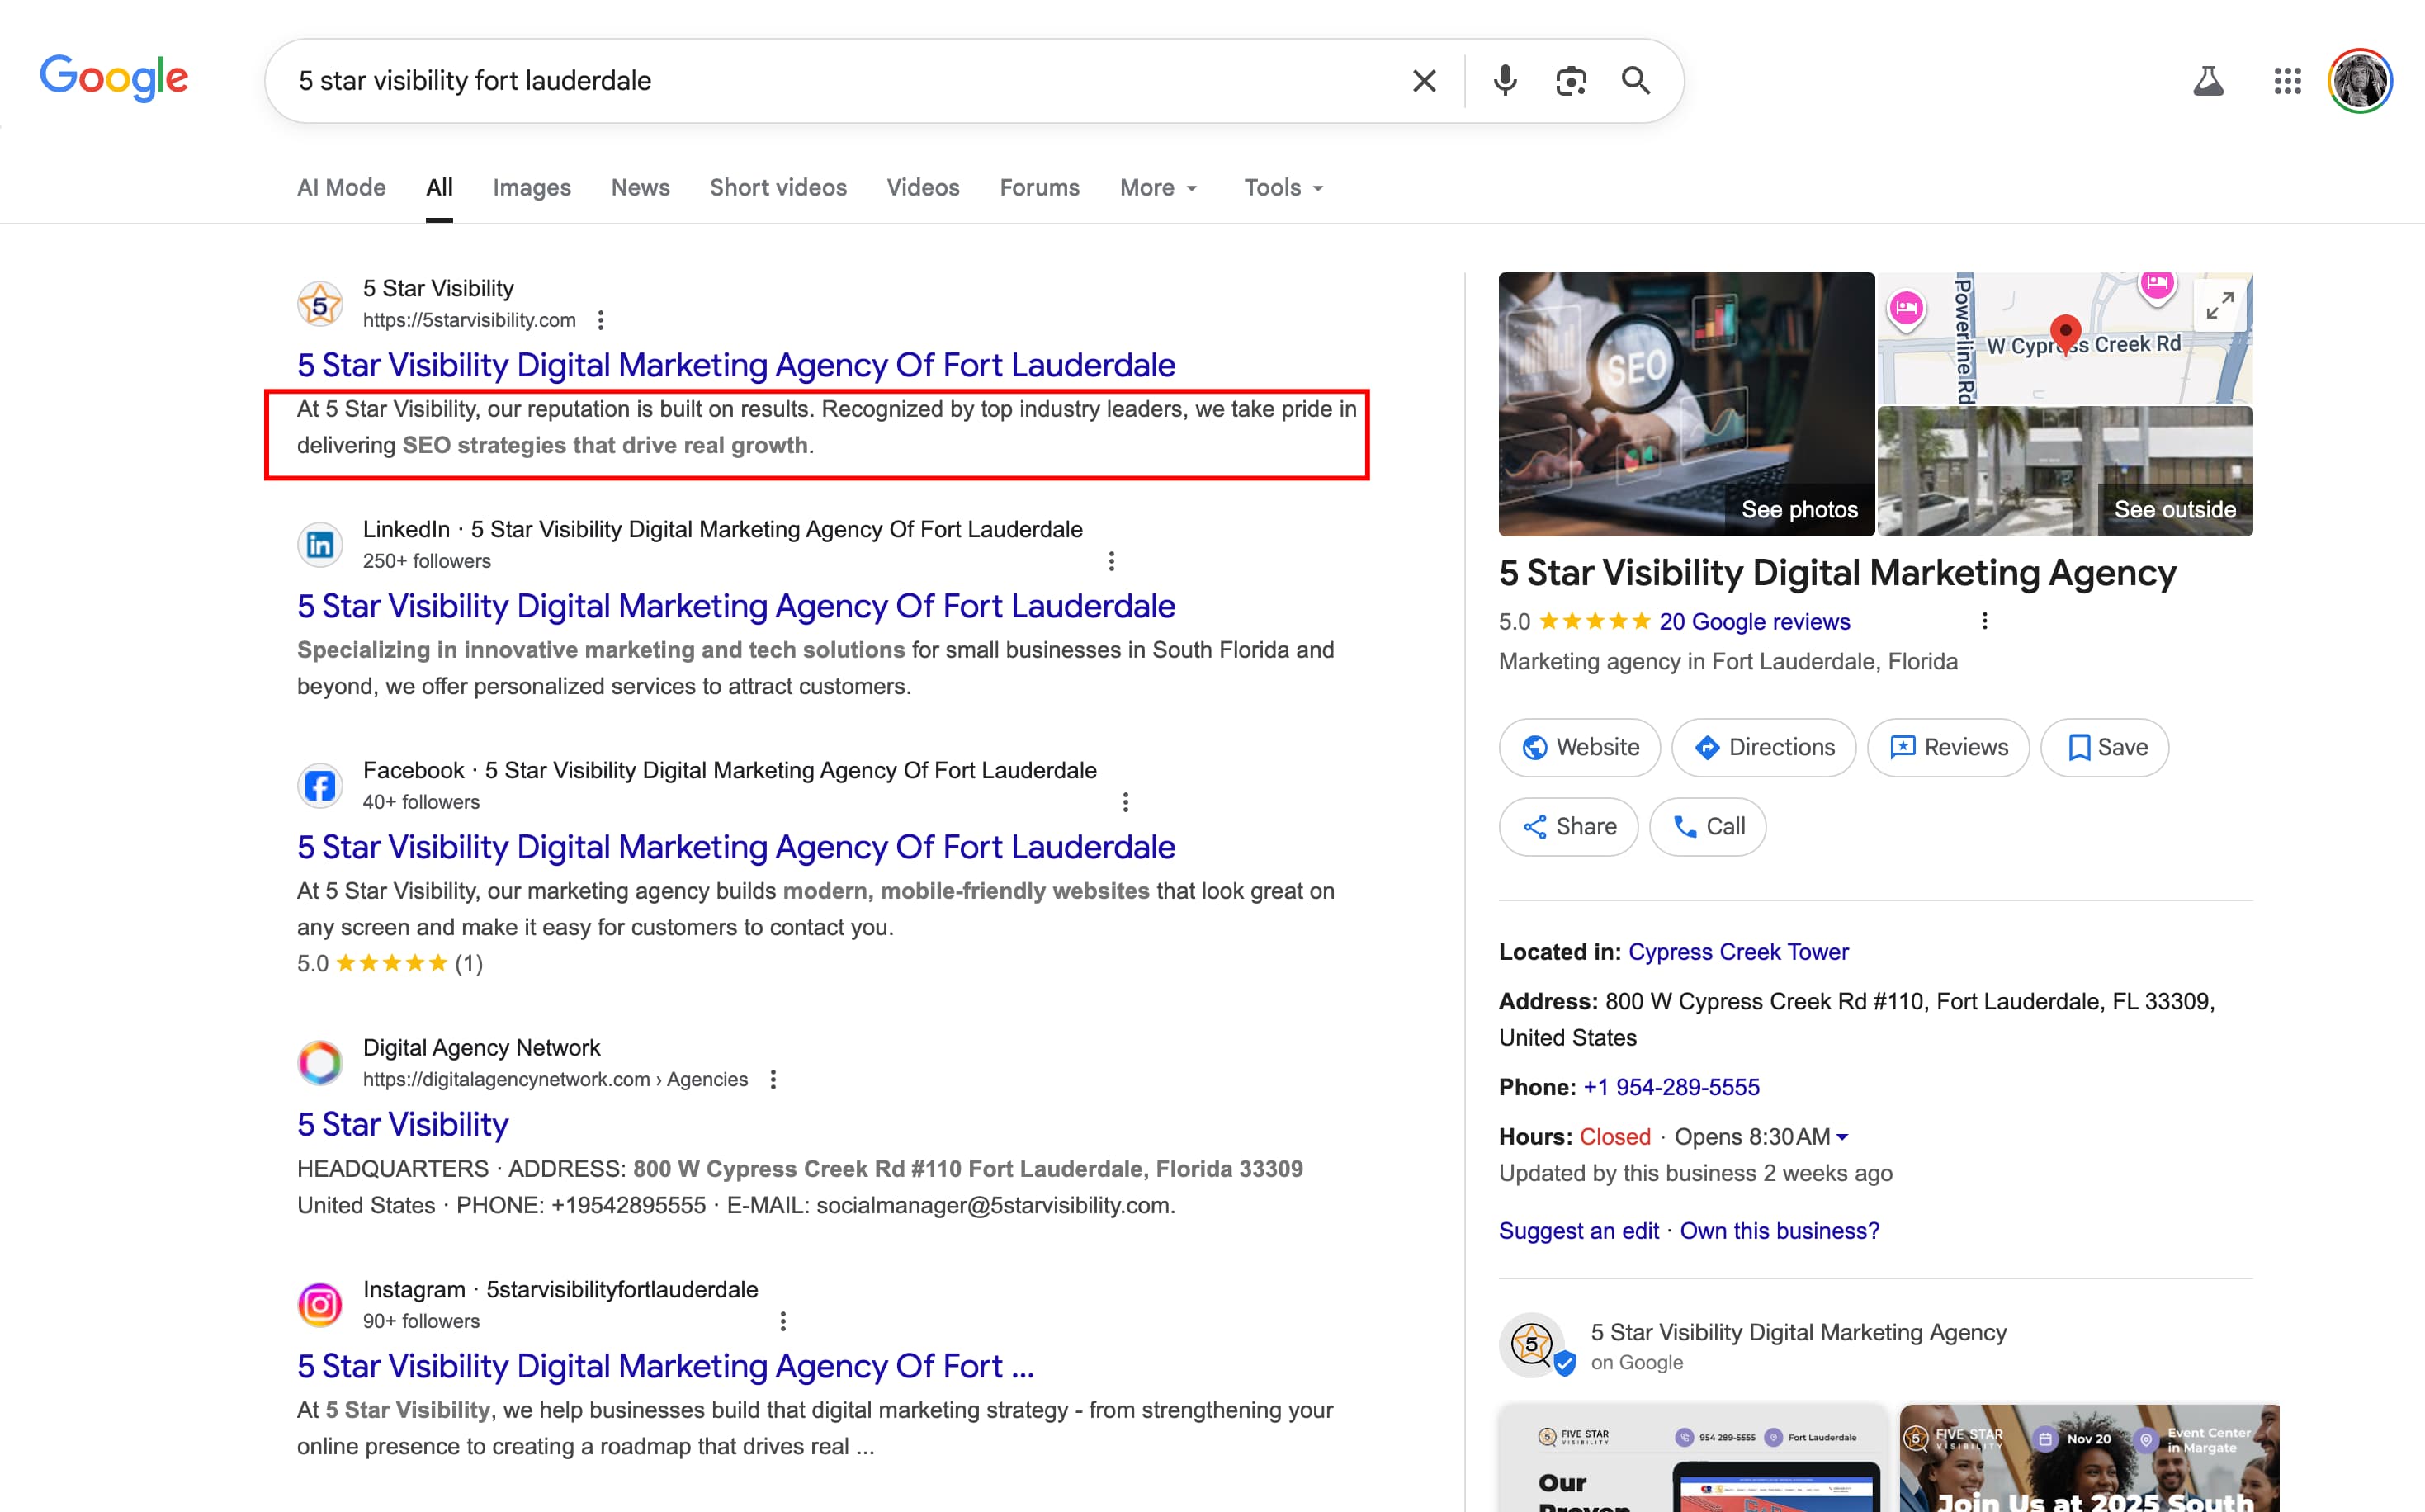This screenshot has height=1512, width=2425.
Task: Expand the More search filters dropdown
Action: pos(1158,188)
